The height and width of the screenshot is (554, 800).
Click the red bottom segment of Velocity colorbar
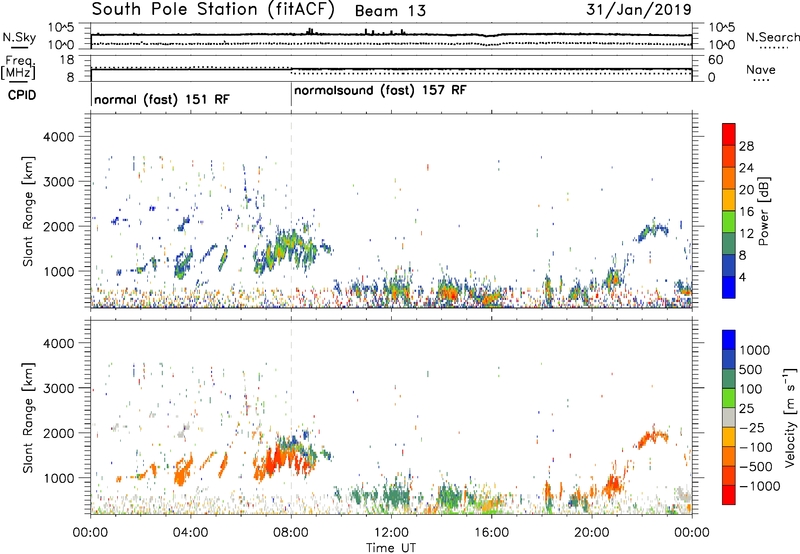click(x=729, y=495)
